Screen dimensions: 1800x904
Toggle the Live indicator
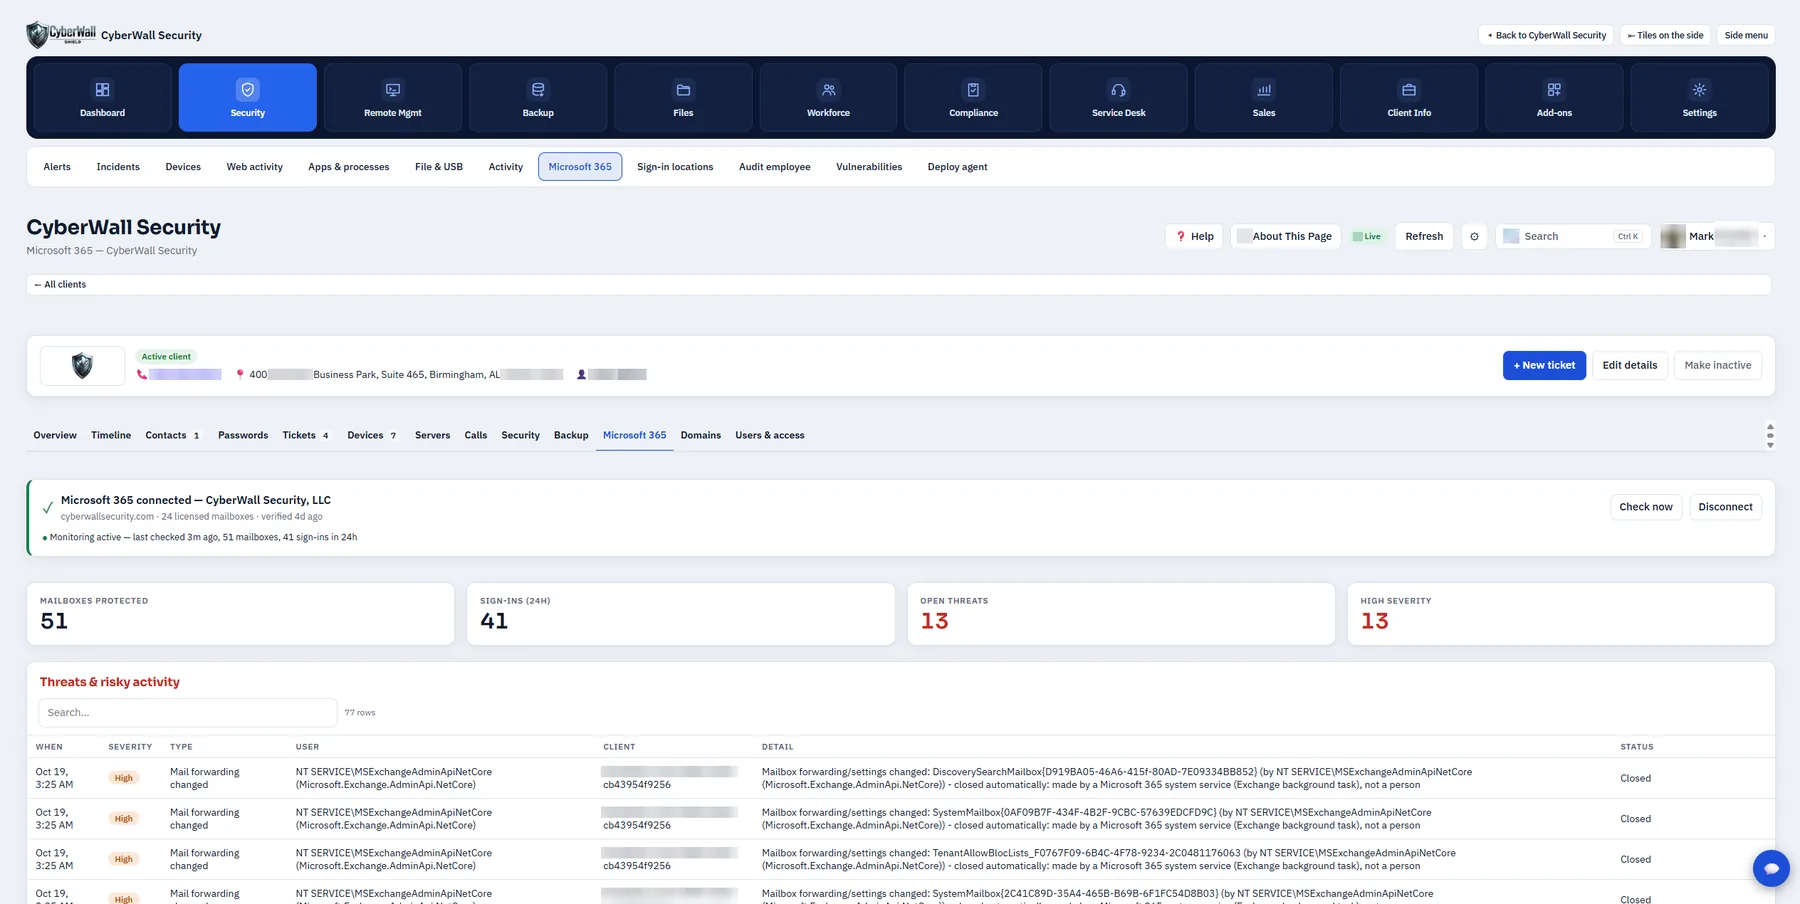[1367, 237]
